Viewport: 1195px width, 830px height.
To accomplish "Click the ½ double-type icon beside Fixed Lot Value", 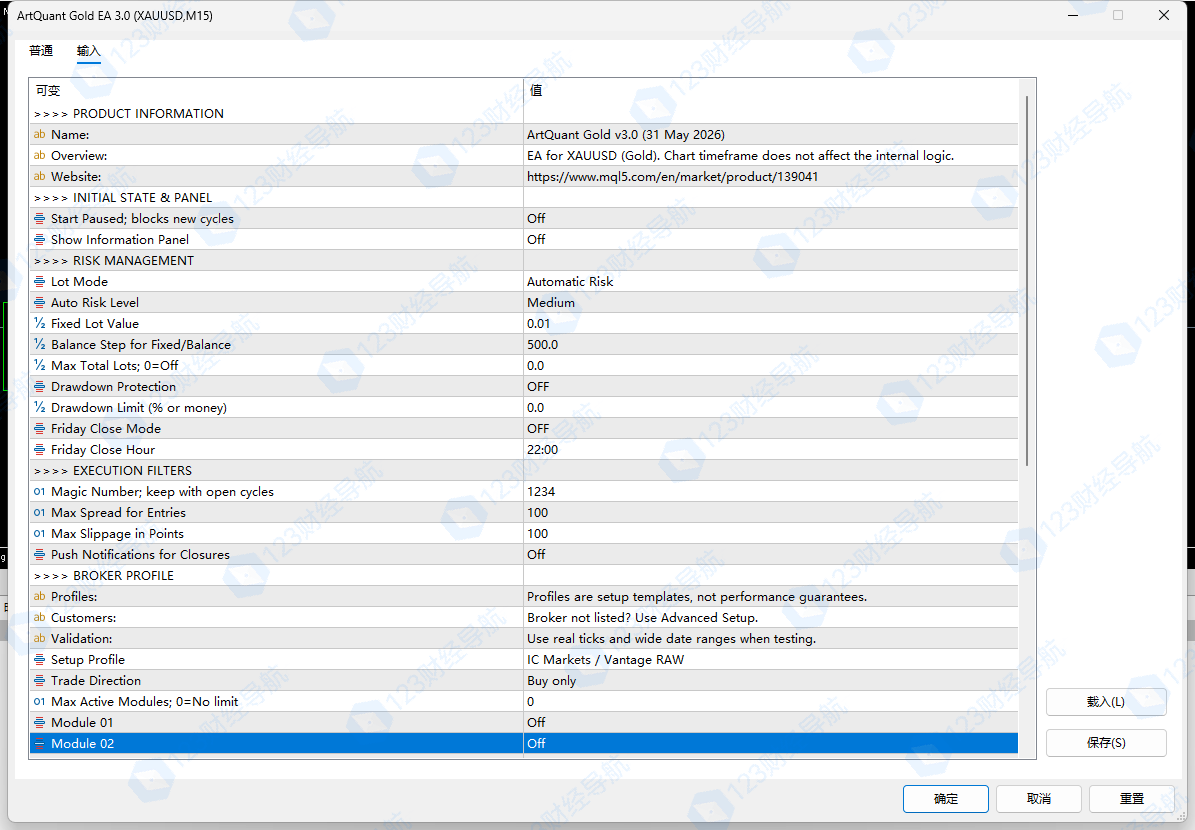I will pyautogui.click(x=40, y=323).
